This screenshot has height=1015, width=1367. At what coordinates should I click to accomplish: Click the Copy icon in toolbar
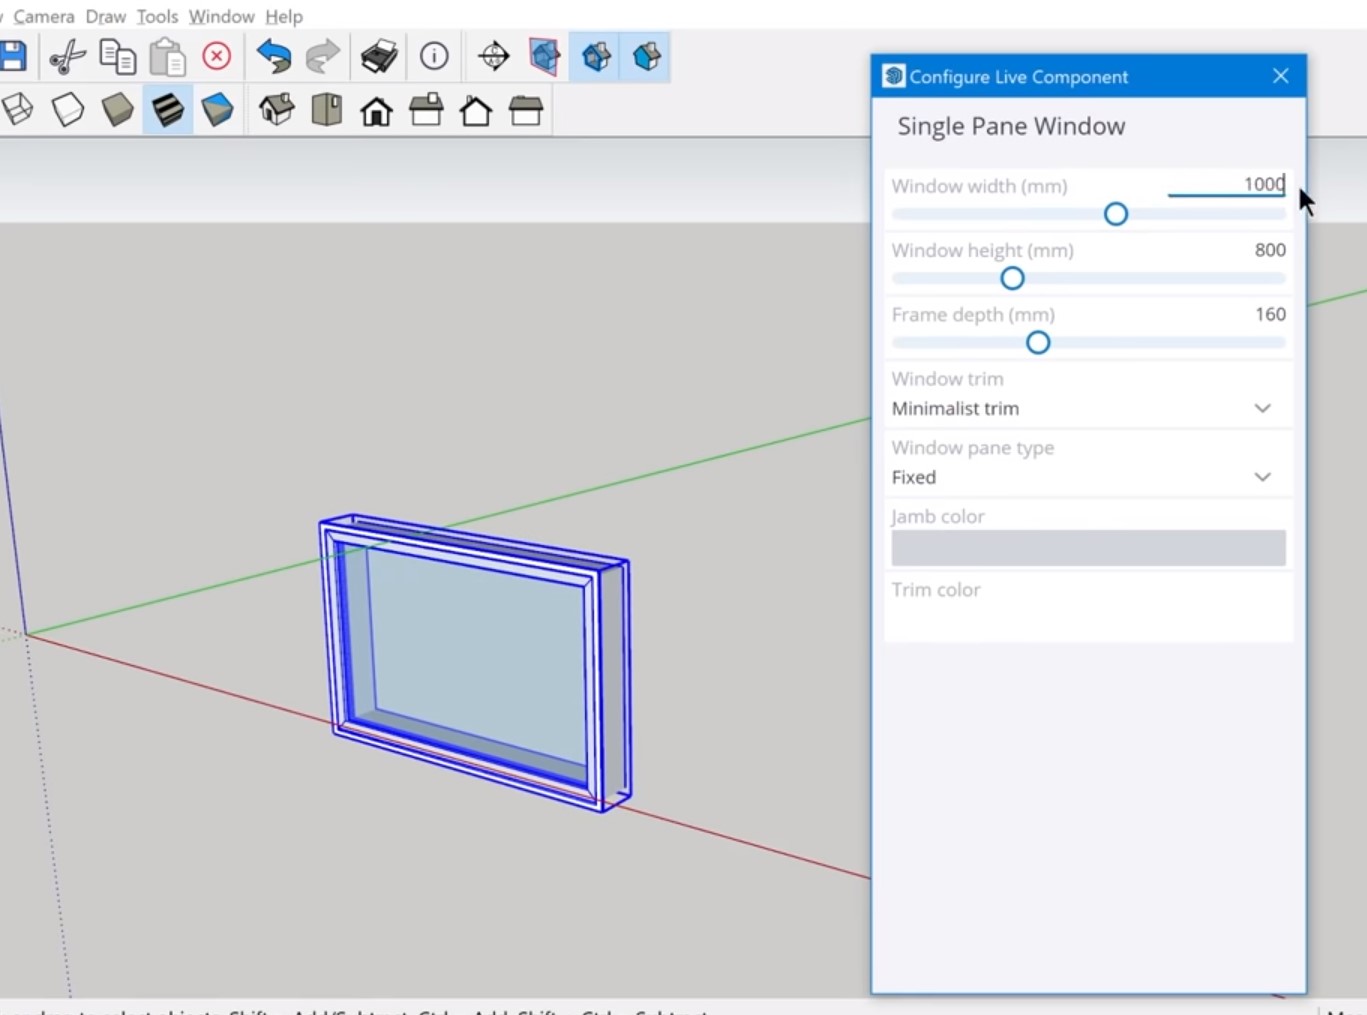[118, 56]
